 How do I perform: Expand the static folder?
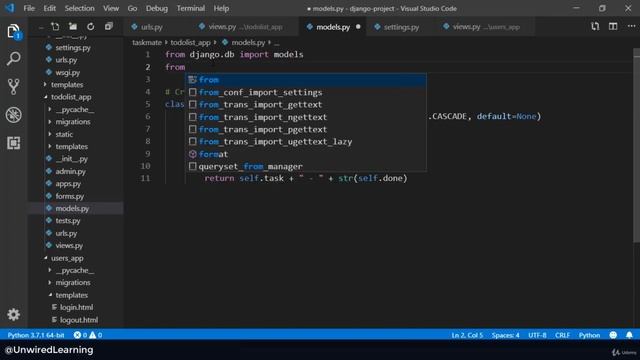[64, 134]
